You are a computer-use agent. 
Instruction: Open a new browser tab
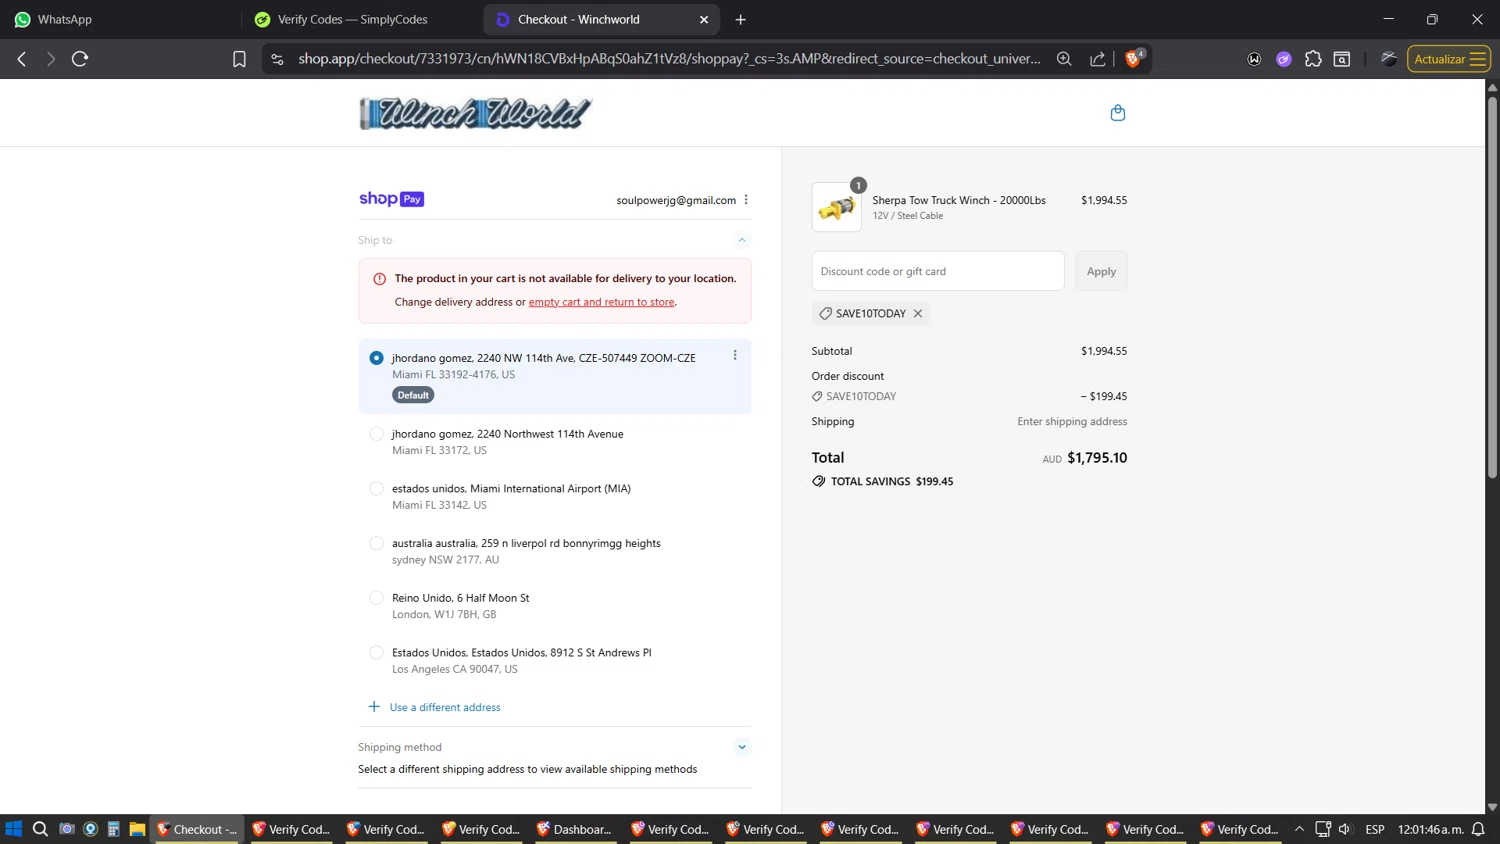click(x=741, y=19)
